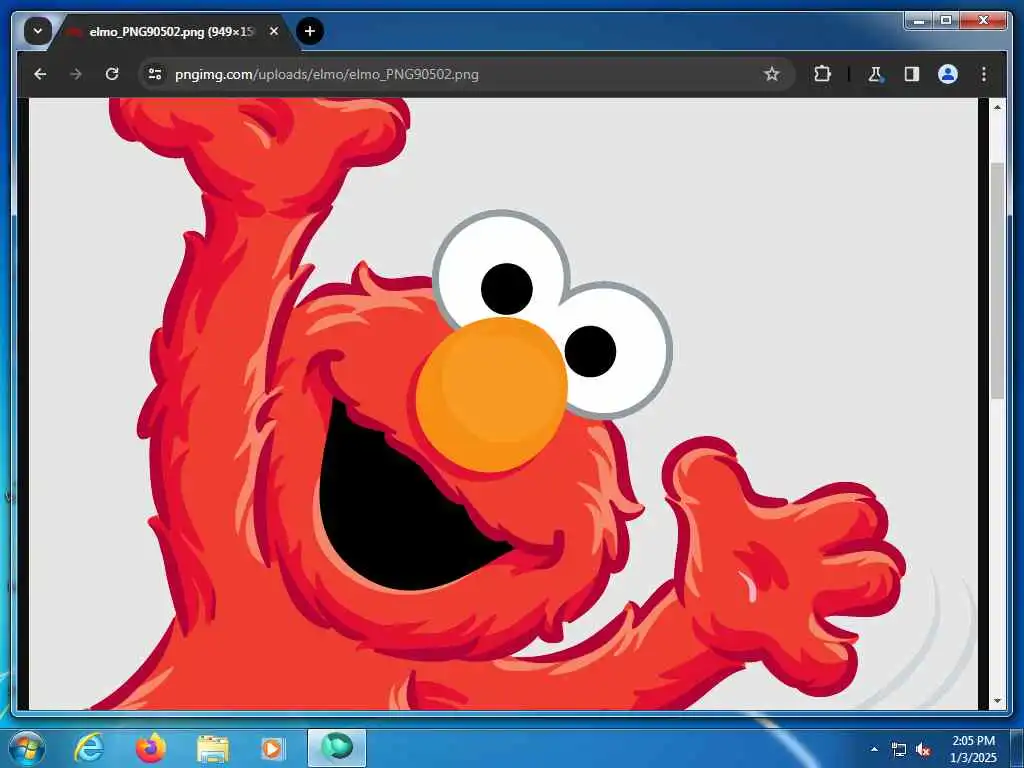Click the scrollbar down arrow

(997, 701)
